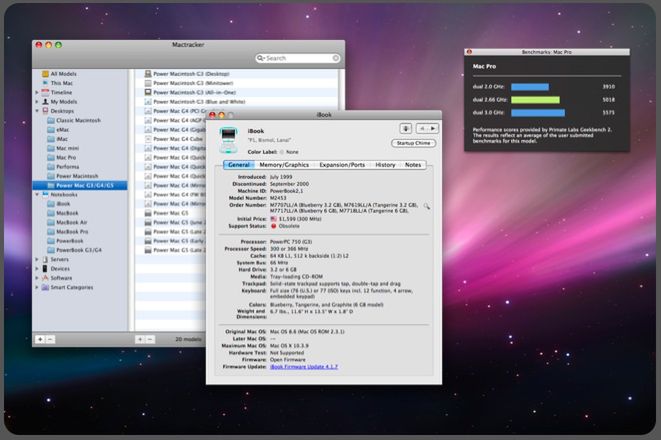This screenshot has height=440, width=661.
Task: Expand the Software disclosure triangle
Action: [x=37, y=278]
